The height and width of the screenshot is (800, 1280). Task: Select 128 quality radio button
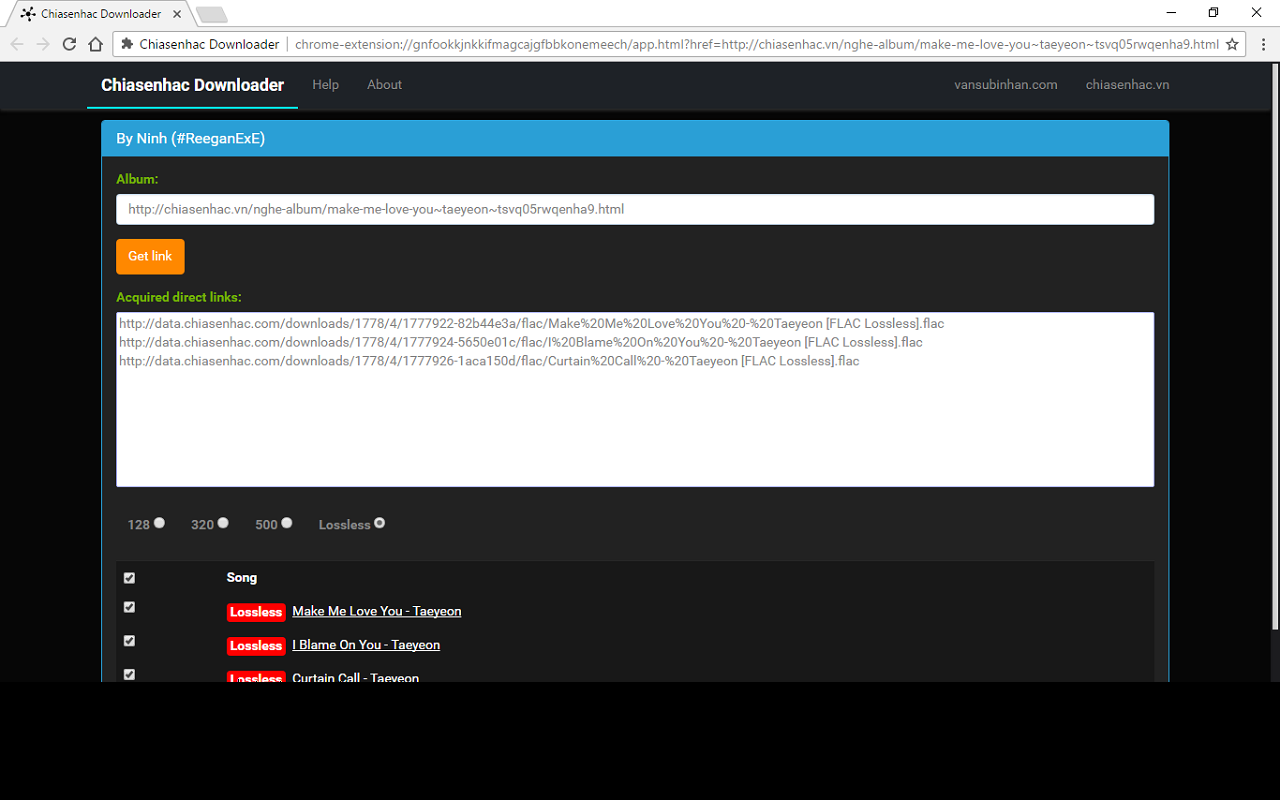[159, 523]
